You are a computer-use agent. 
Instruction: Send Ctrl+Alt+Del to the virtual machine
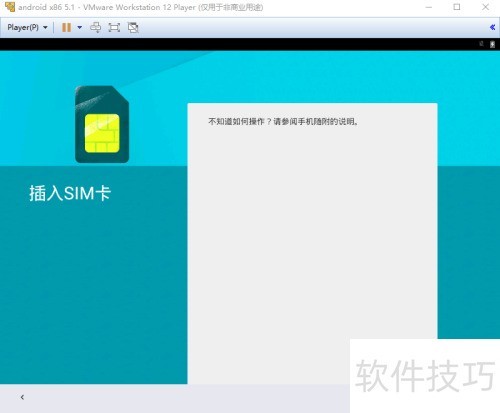[96, 27]
